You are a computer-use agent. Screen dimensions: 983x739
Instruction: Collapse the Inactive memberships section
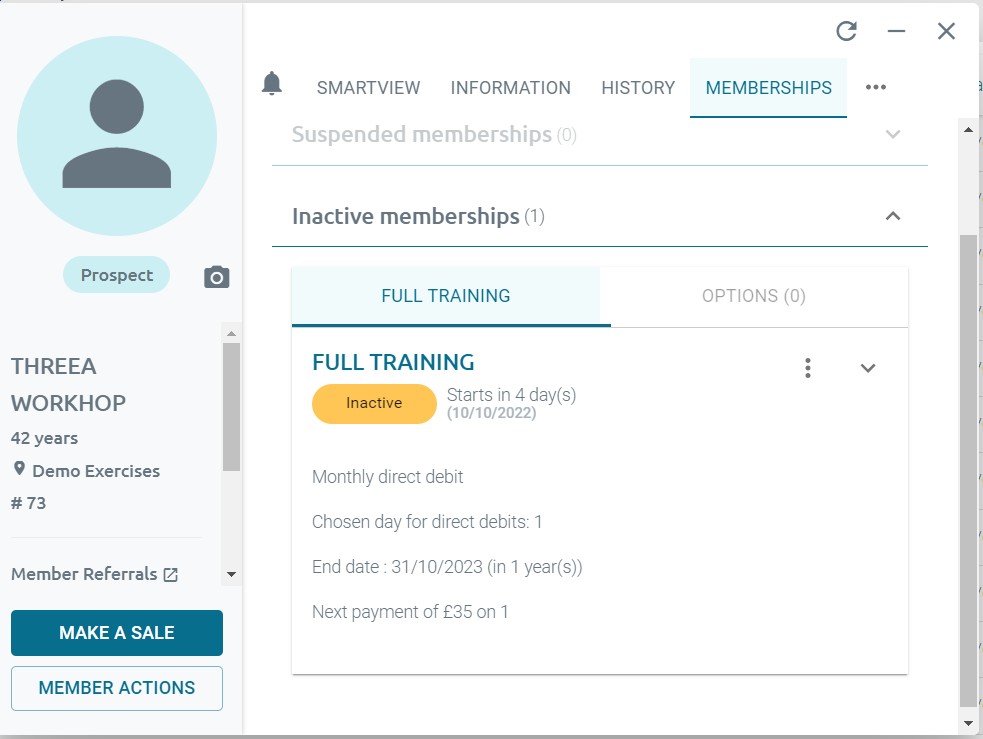coord(893,216)
